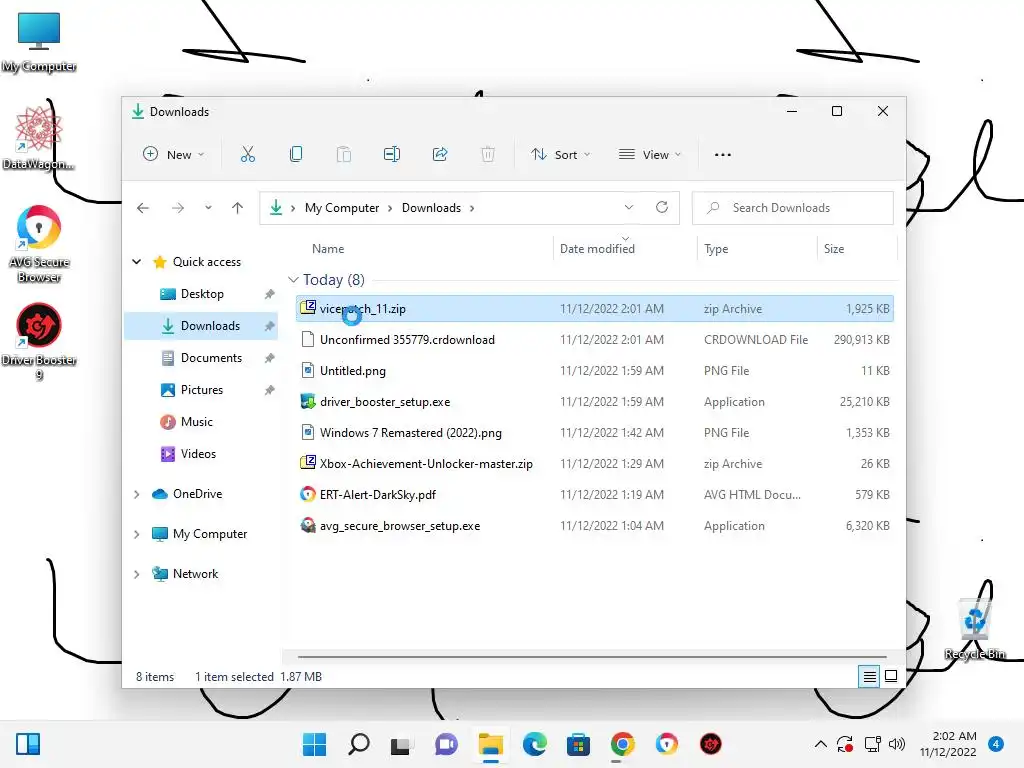The height and width of the screenshot is (768, 1024).
Task: Open clock and date in taskbar
Action: (948, 744)
